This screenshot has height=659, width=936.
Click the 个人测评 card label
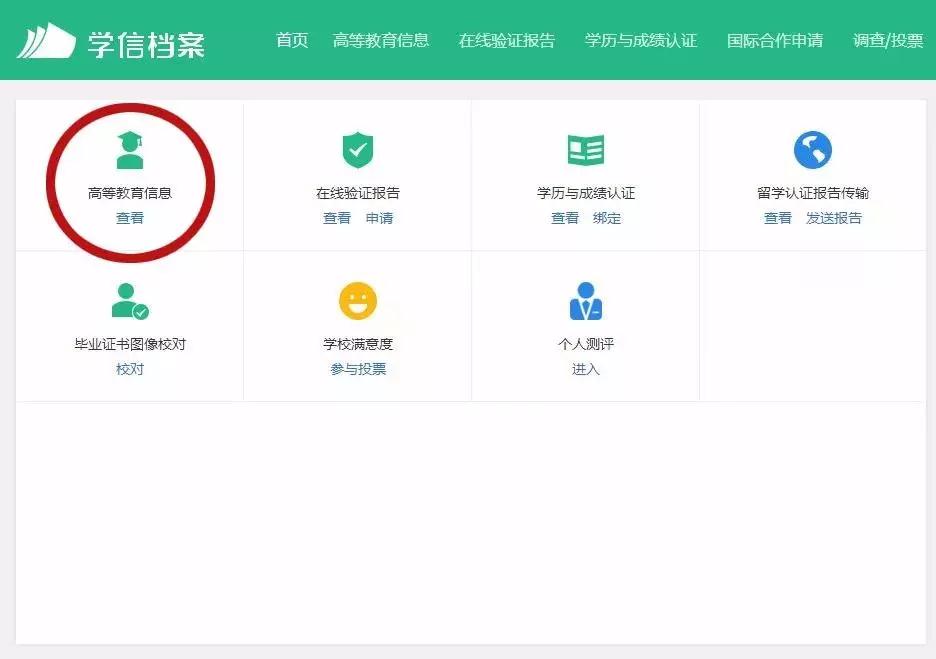click(x=586, y=344)
